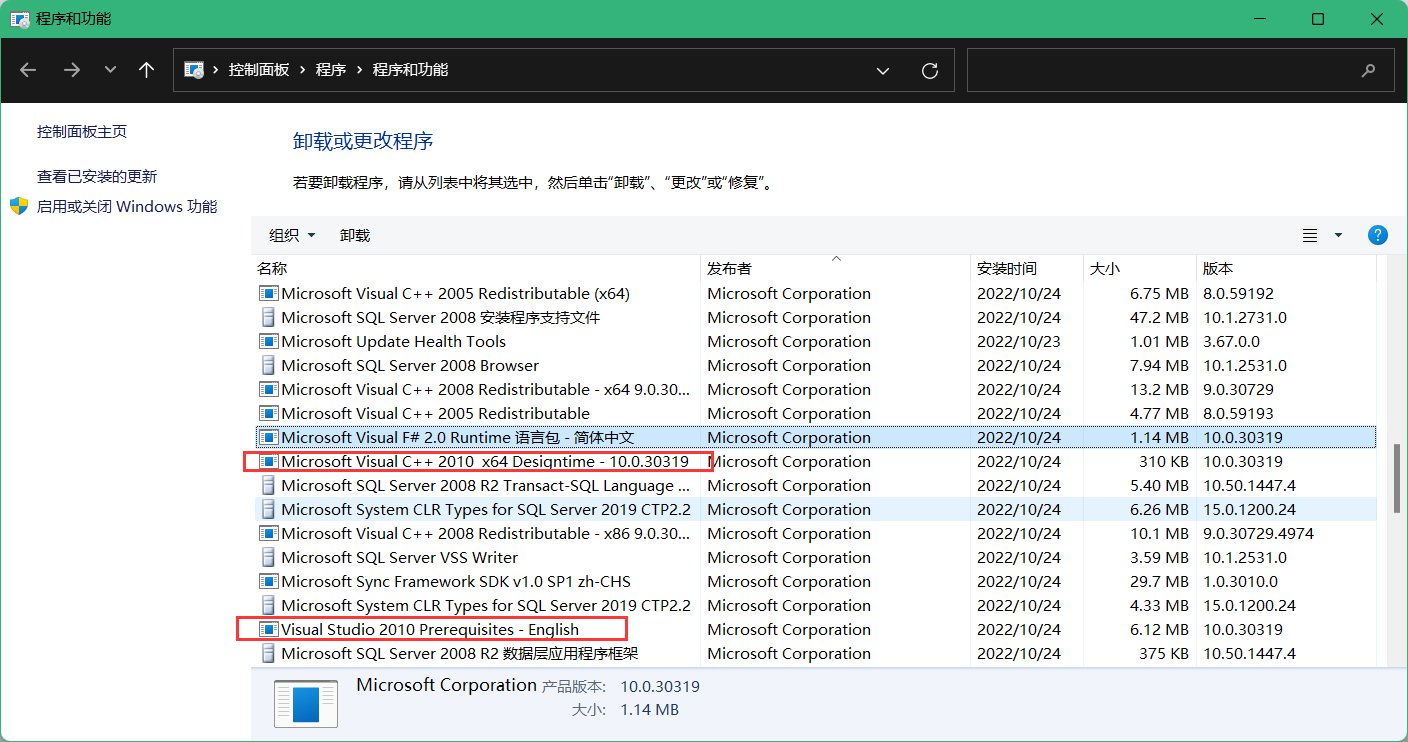Click the version cell 3.67.0.0
The height and width of the screenshot is (742, 1408).
point(1231,341)
